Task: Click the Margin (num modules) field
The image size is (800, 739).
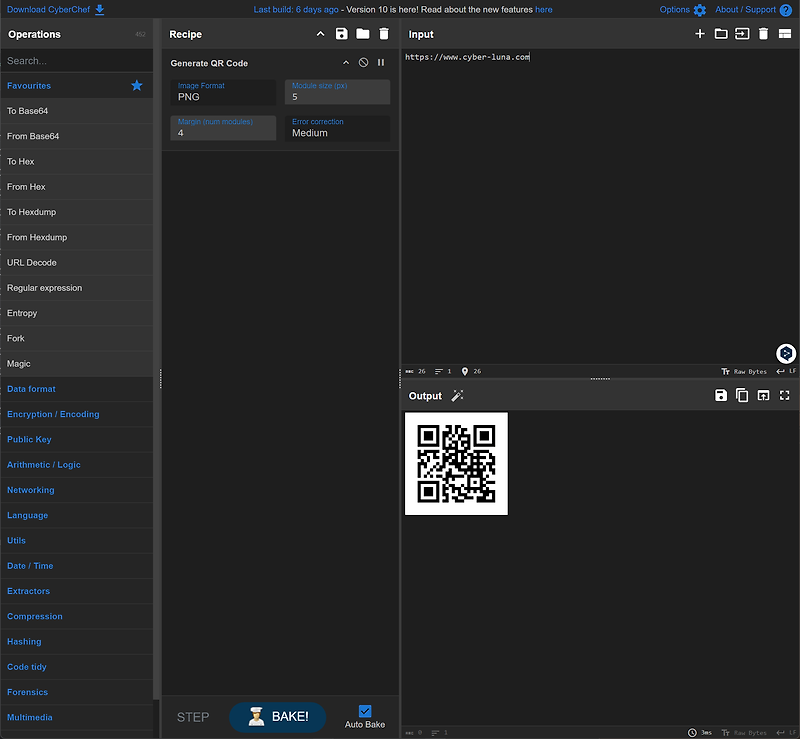Action: [x=223, y=128]
